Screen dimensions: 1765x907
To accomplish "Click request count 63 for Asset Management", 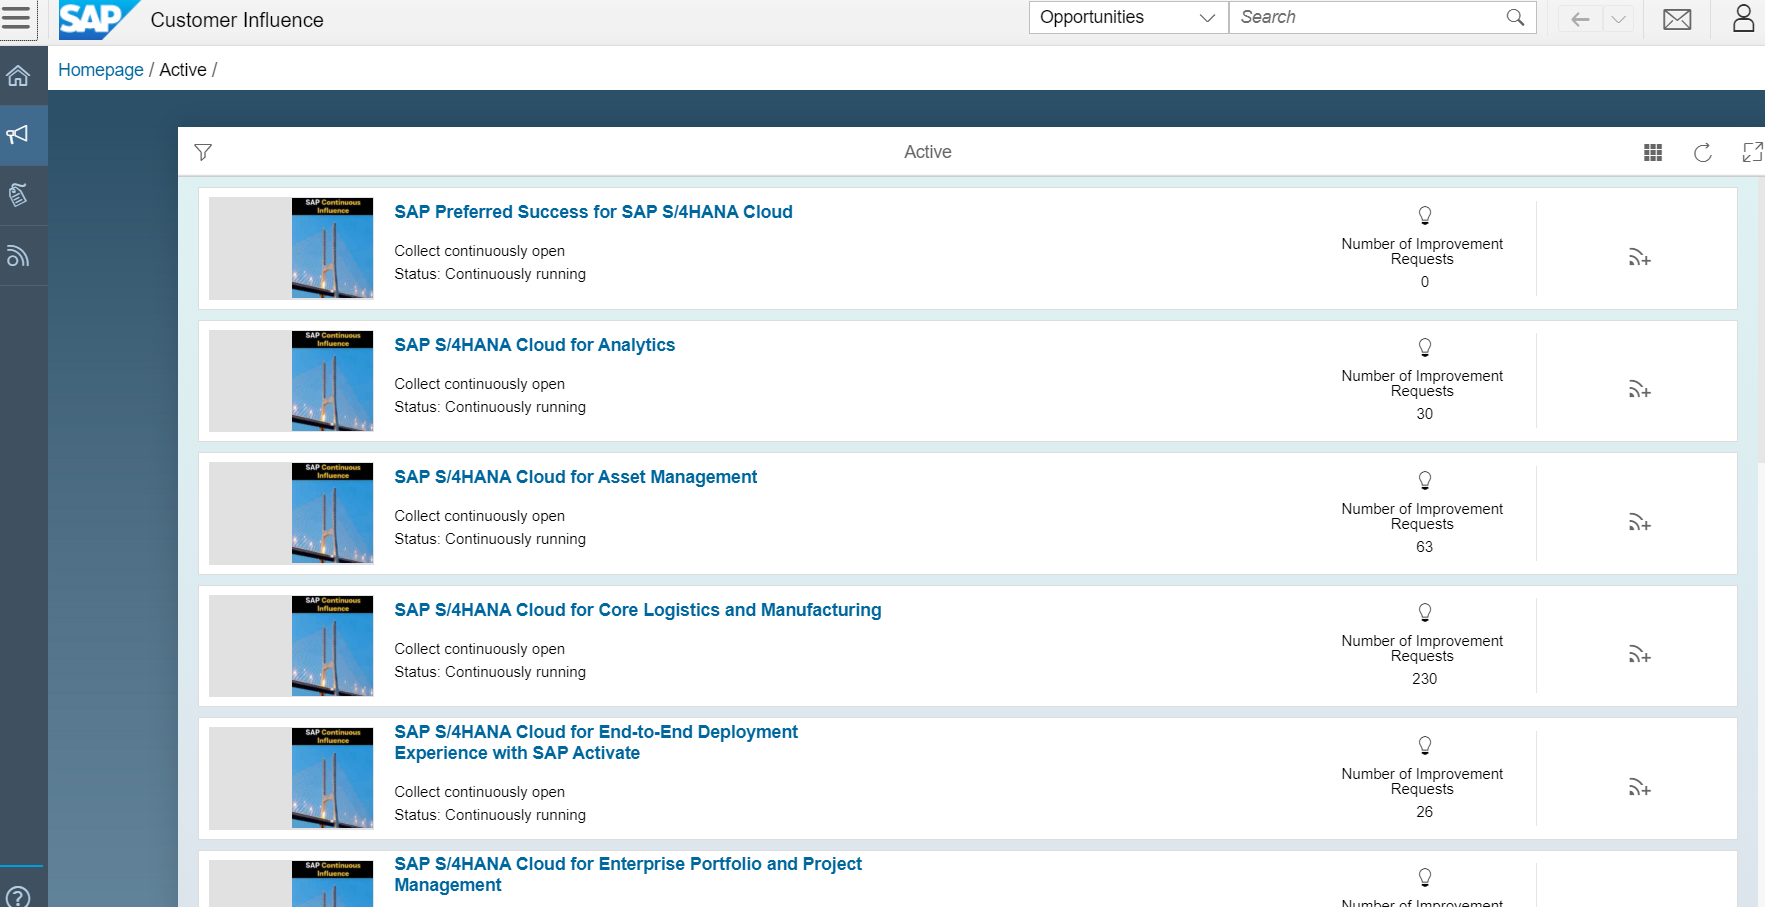I will point(1424,547).
